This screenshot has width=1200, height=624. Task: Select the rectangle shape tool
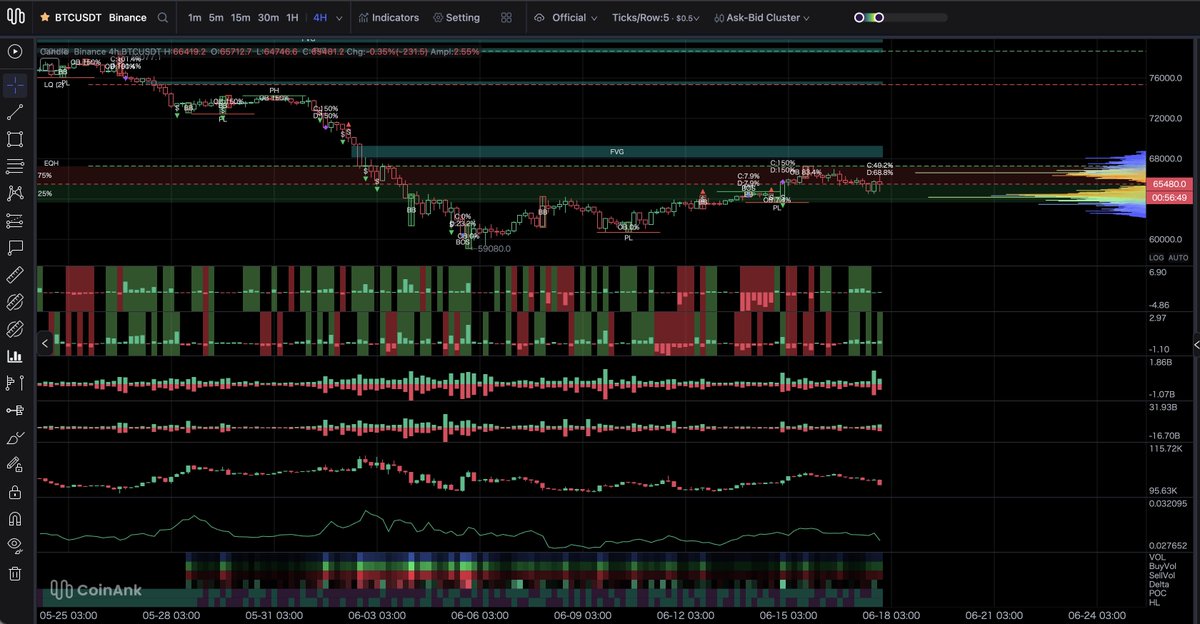[15, 139]
